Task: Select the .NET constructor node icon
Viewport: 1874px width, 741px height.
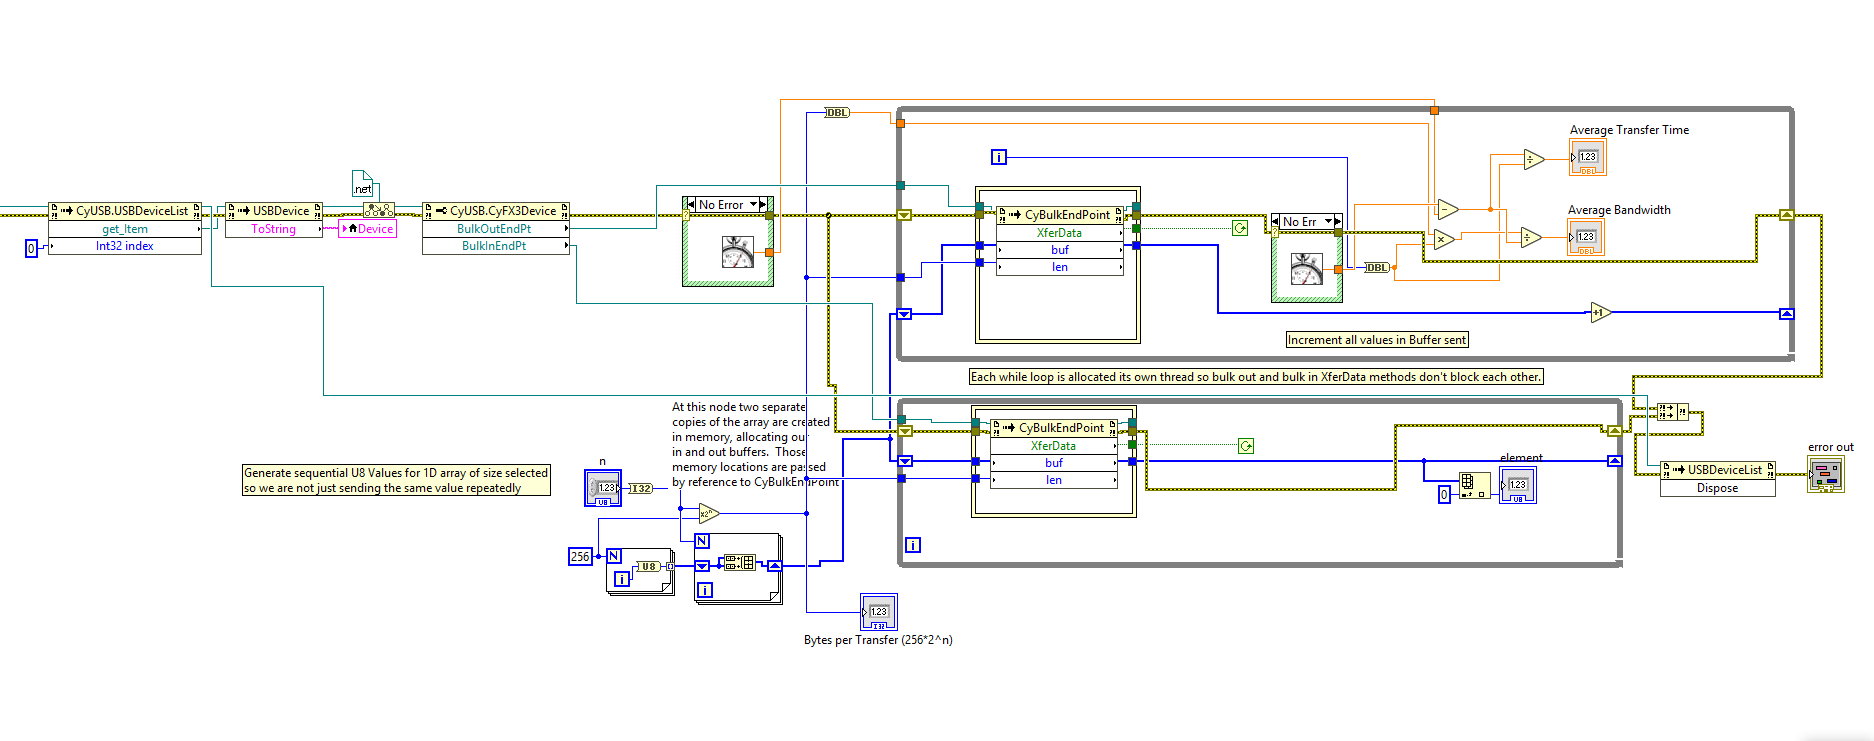Action: (x=362, y=184)
